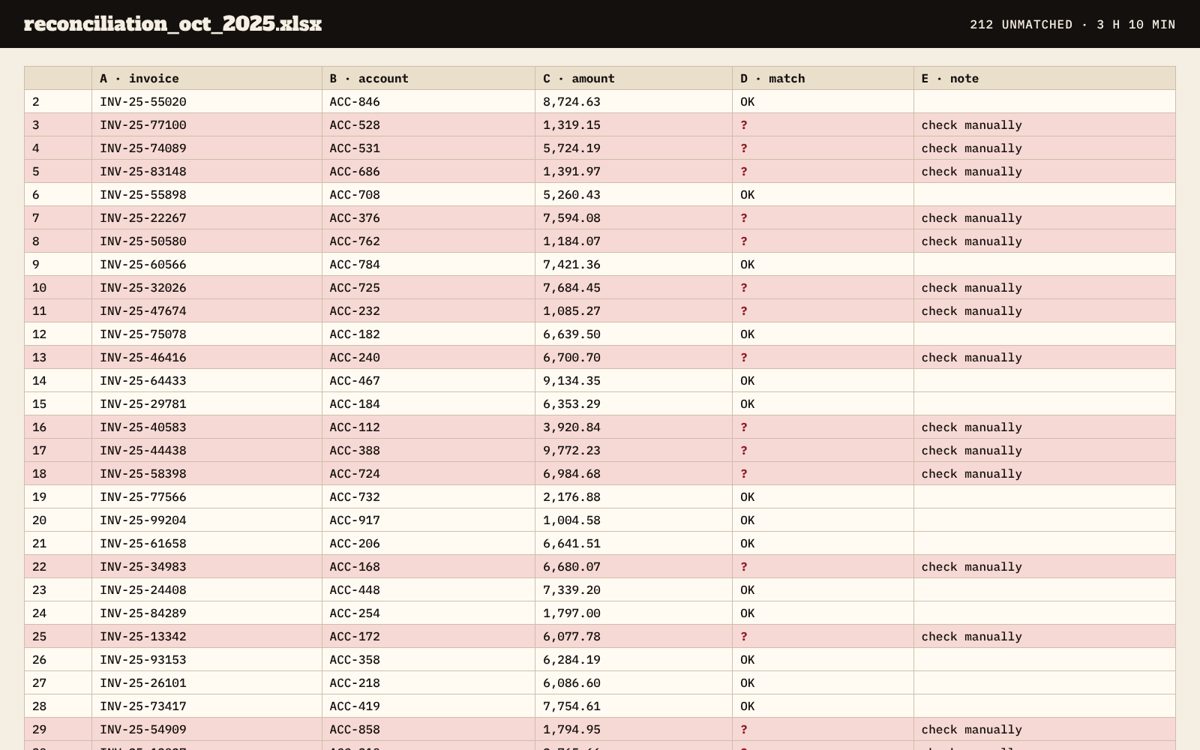
Task: Click account cell ACC-917
Action: [429, 520]
